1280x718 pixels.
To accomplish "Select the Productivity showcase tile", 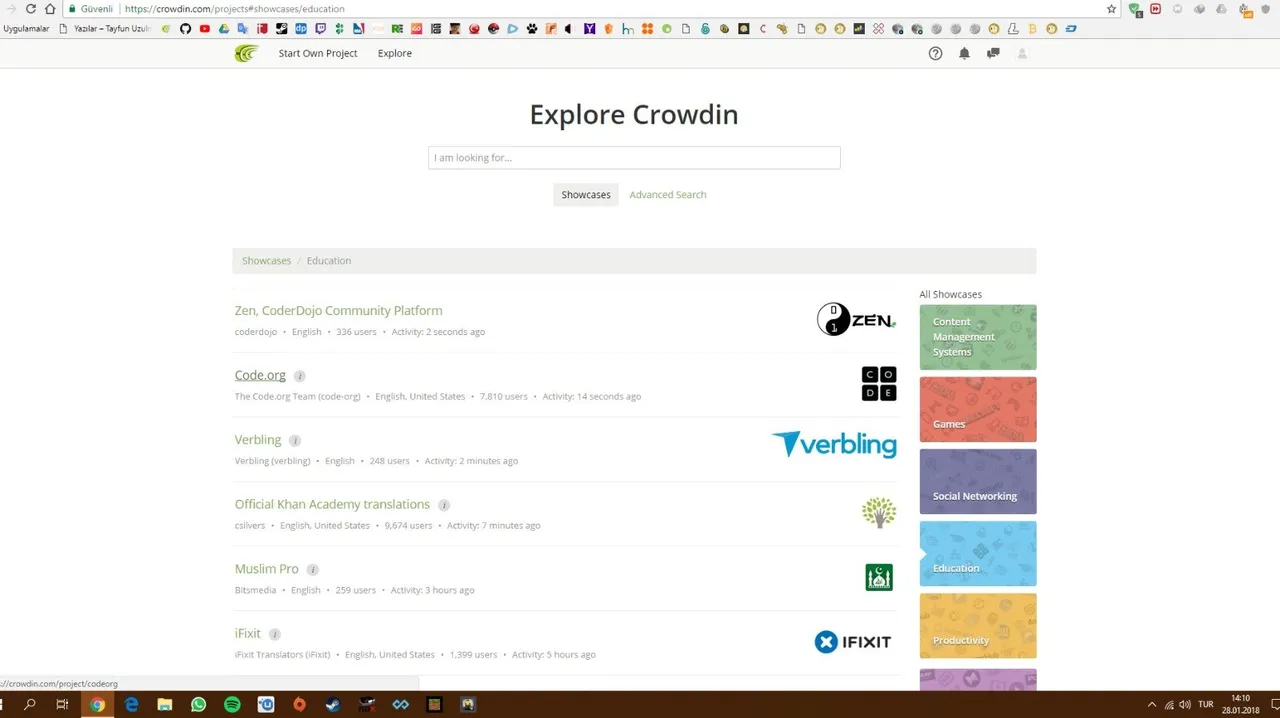I will pos(978,626).
